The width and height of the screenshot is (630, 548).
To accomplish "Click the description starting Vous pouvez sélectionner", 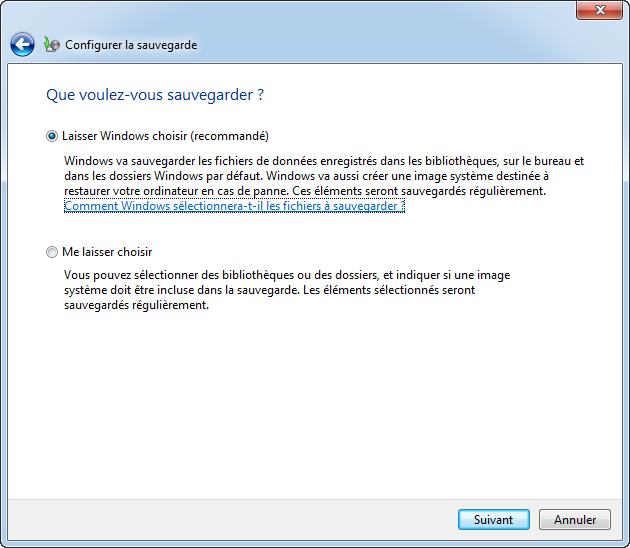I will click(287, 290).
